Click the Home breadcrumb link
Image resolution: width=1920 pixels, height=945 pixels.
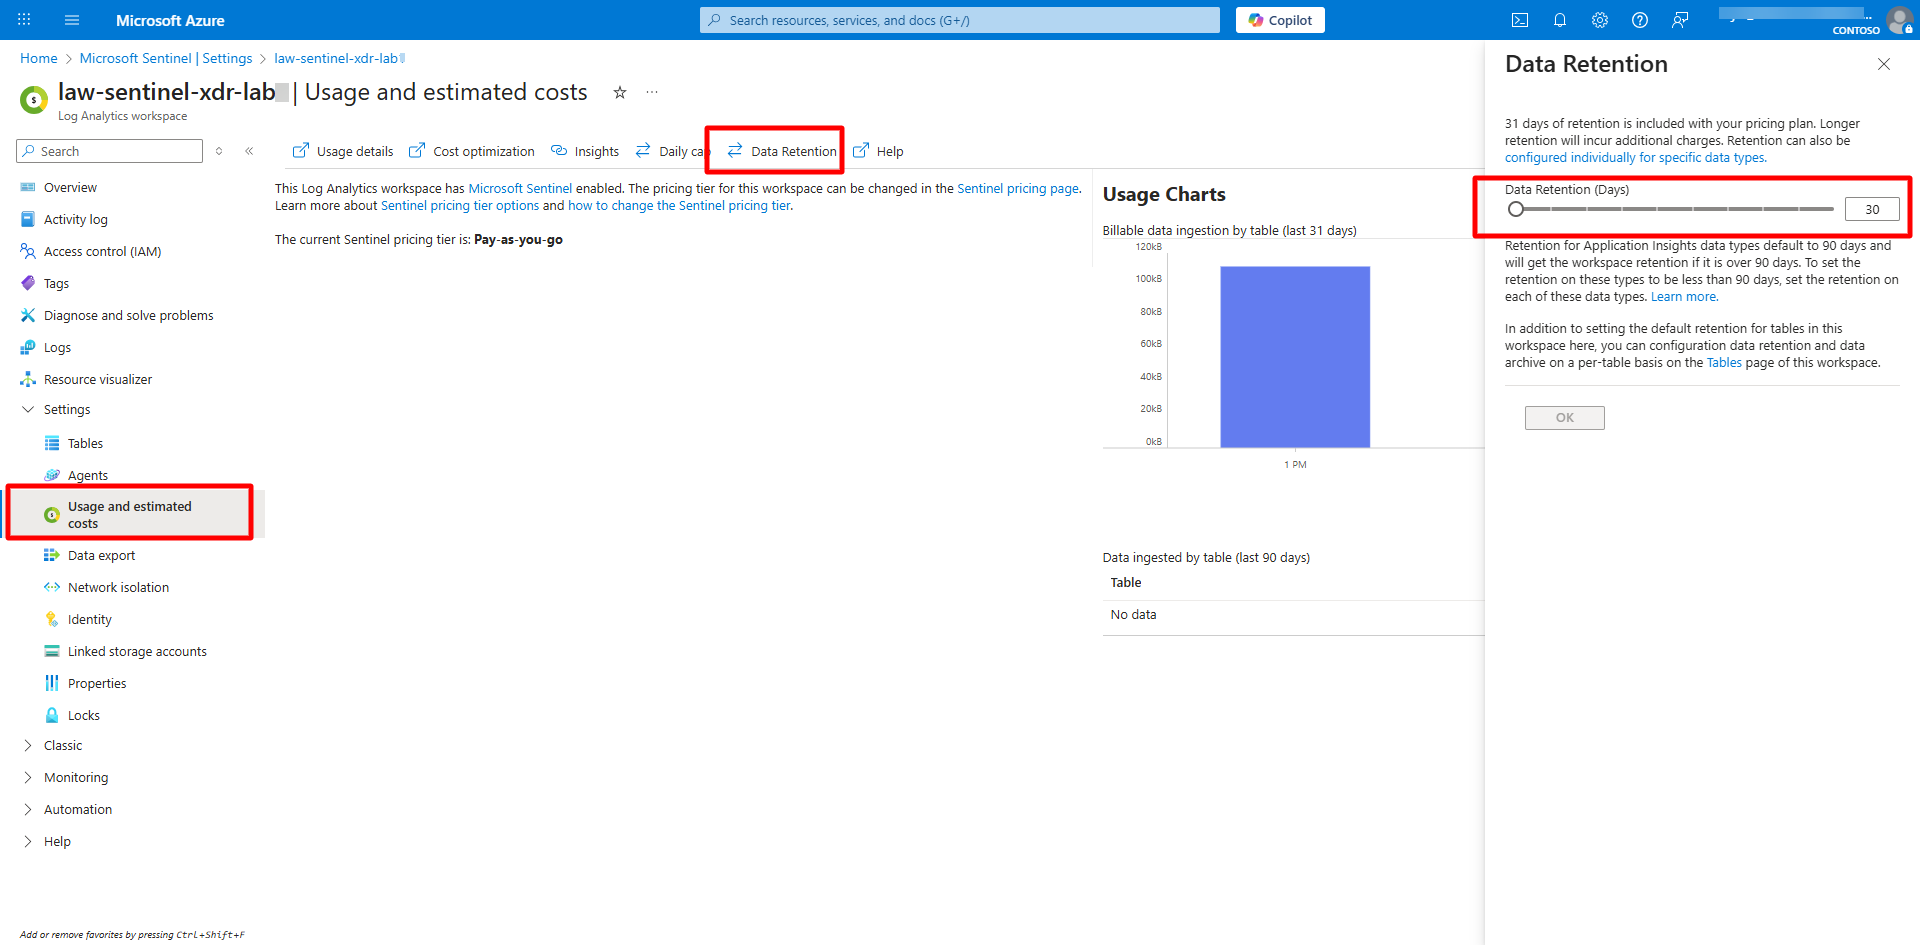point(39,58)
